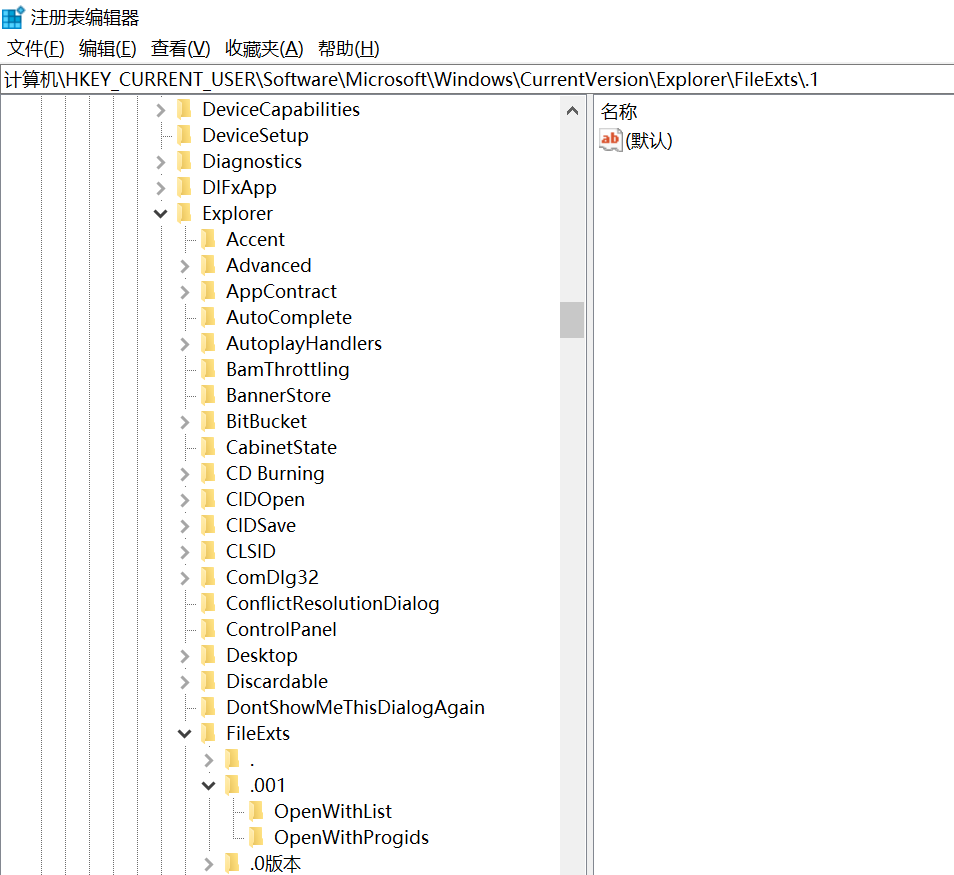Expand the Advanced key
Screen dimensions: 954x875
(x=185, y=266)
